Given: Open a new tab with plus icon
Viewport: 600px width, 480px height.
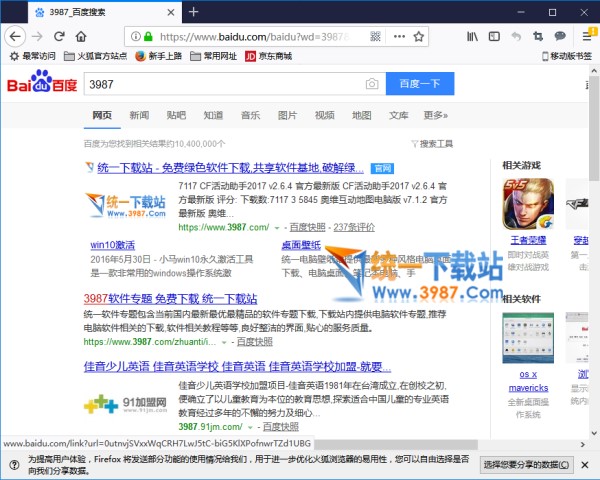Looking at the screenshot, I should tap(194, 12).
